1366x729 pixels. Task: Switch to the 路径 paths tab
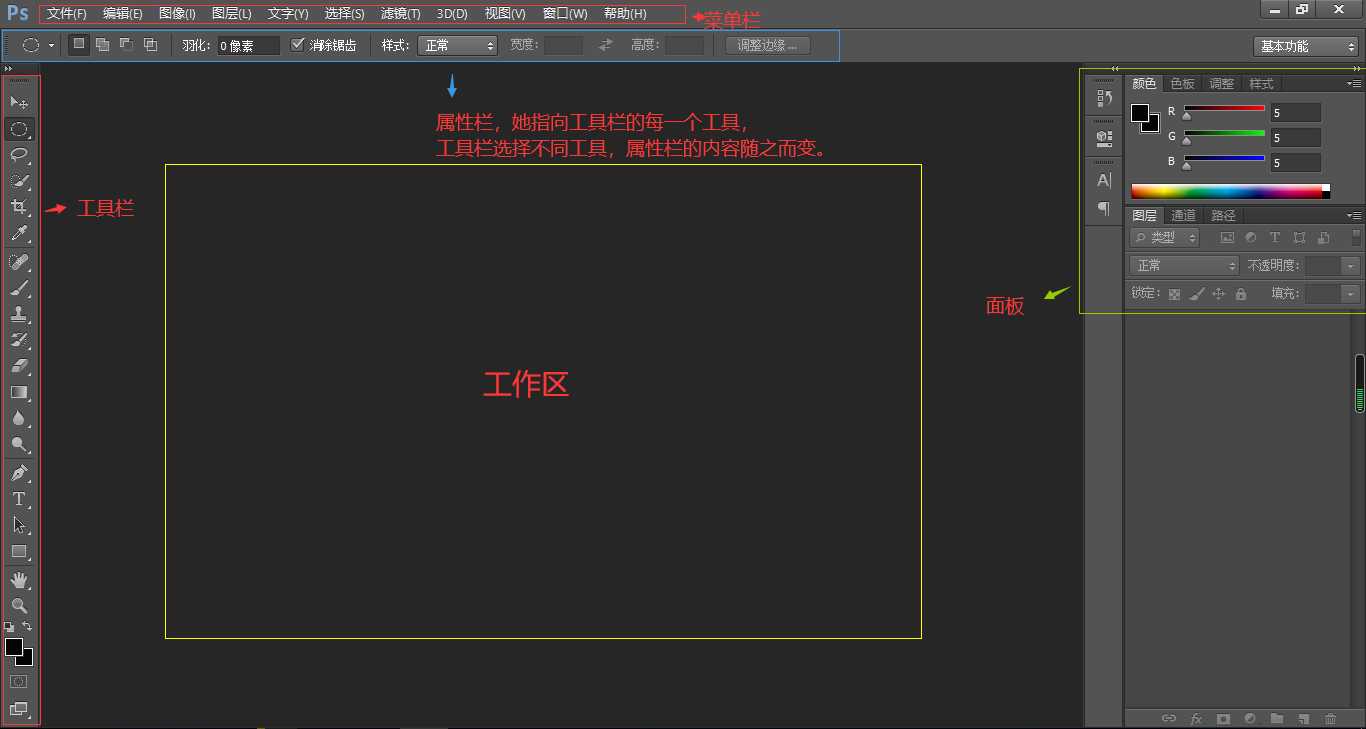tap(1223, 216)
